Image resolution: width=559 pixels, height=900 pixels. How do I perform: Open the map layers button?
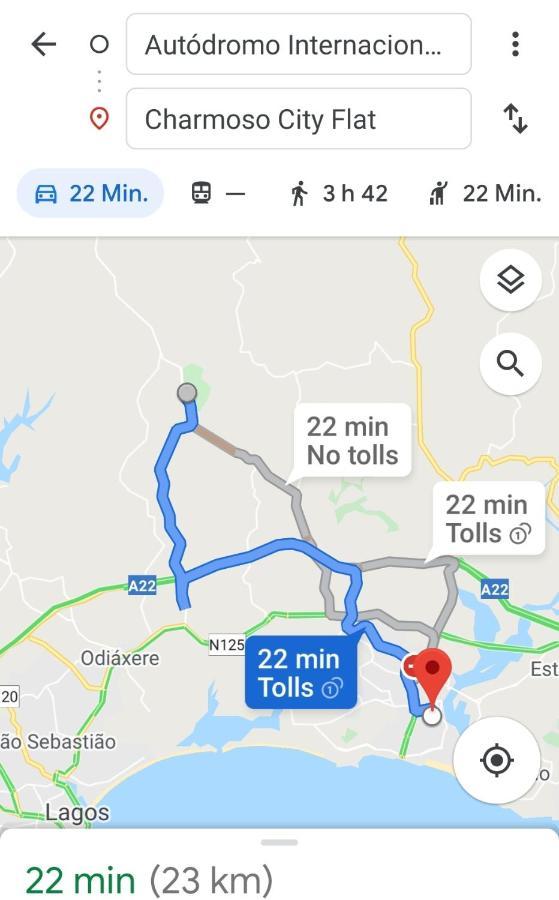click(x=510, y=281)
